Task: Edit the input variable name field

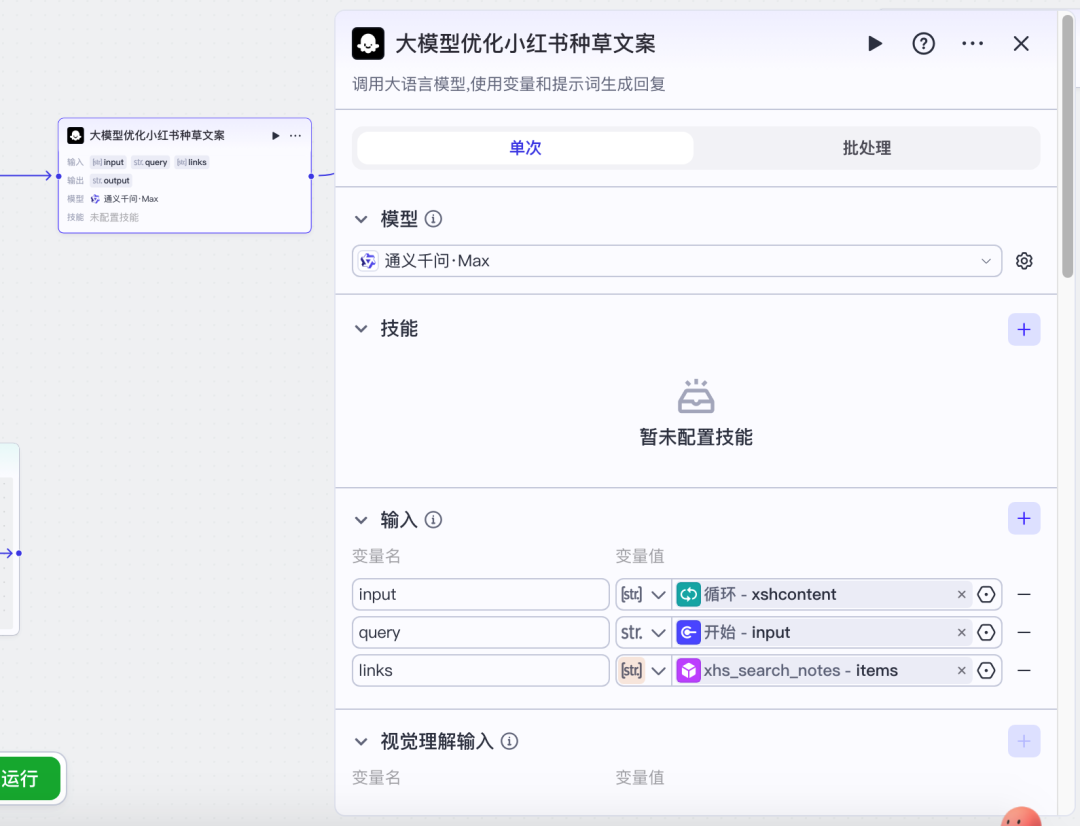Action: pos(480,595)
